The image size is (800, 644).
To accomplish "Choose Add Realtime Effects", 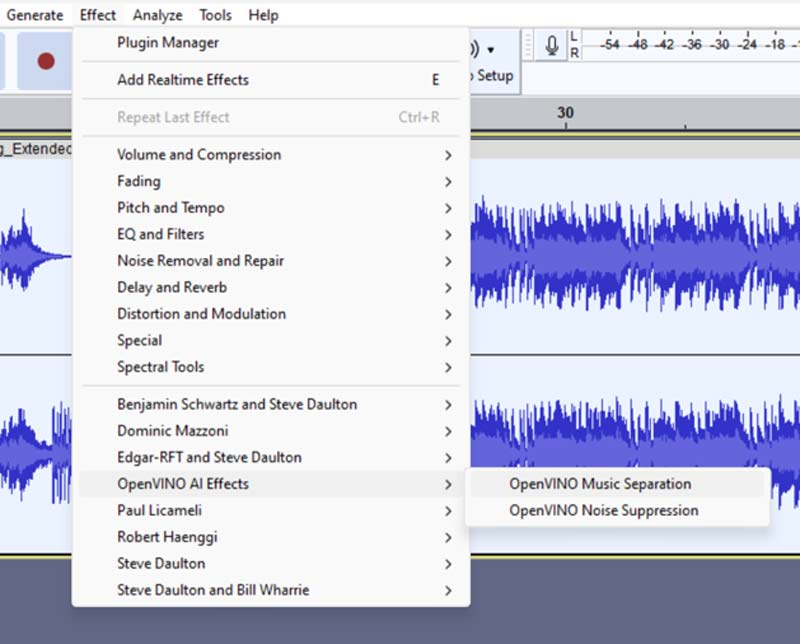I will tap(271, 80).
